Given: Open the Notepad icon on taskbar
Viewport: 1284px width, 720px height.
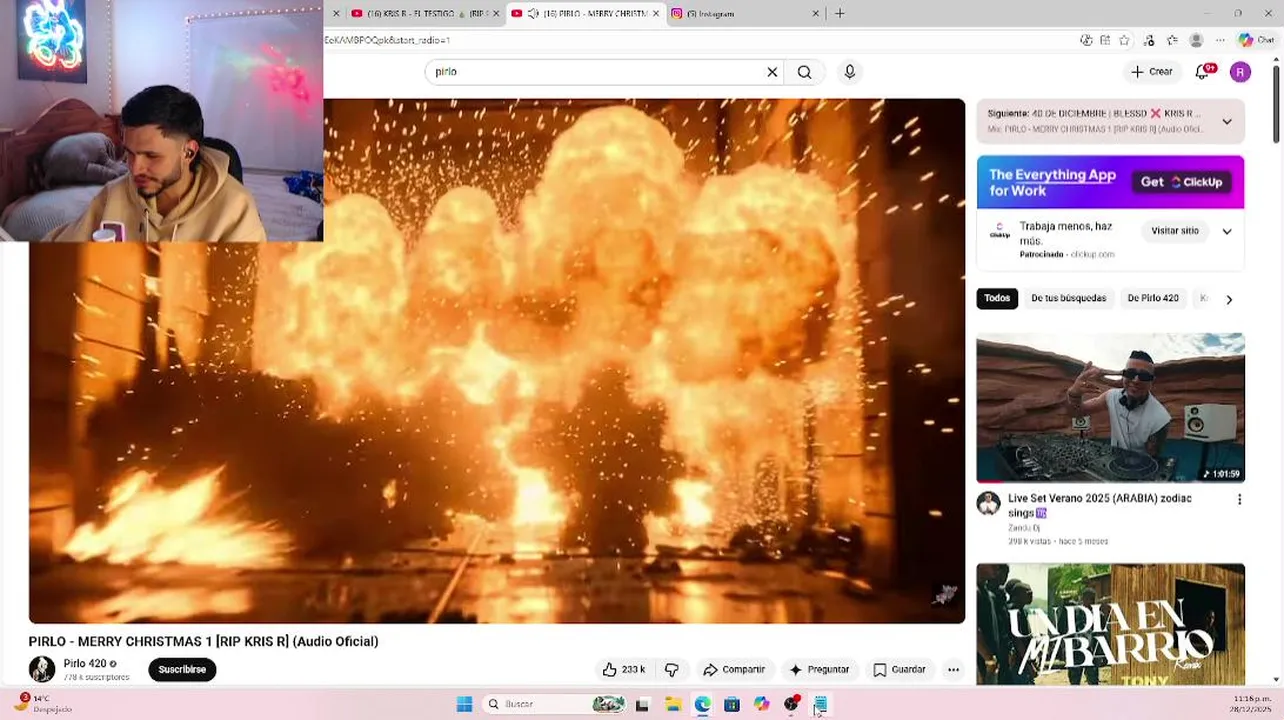Looking at the screenshot, I should click(820, 704).
